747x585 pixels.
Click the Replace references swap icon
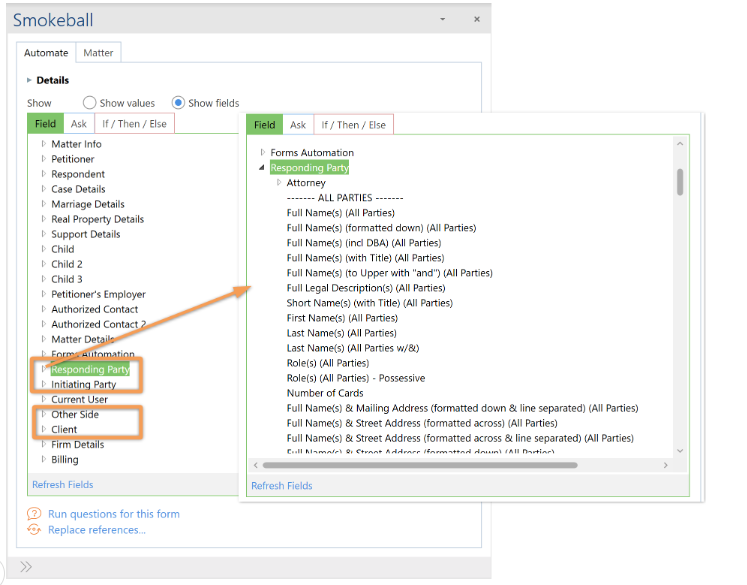[34, 529]
